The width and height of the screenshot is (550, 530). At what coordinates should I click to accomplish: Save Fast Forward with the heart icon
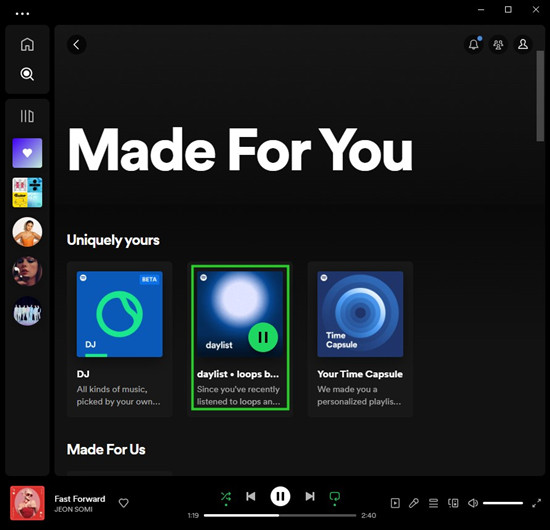tap(123, 503)
